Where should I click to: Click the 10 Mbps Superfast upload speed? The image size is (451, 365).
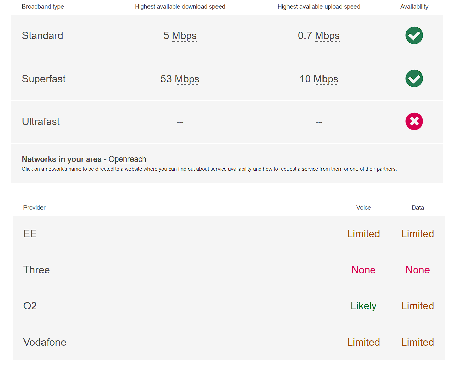point(319,79)
